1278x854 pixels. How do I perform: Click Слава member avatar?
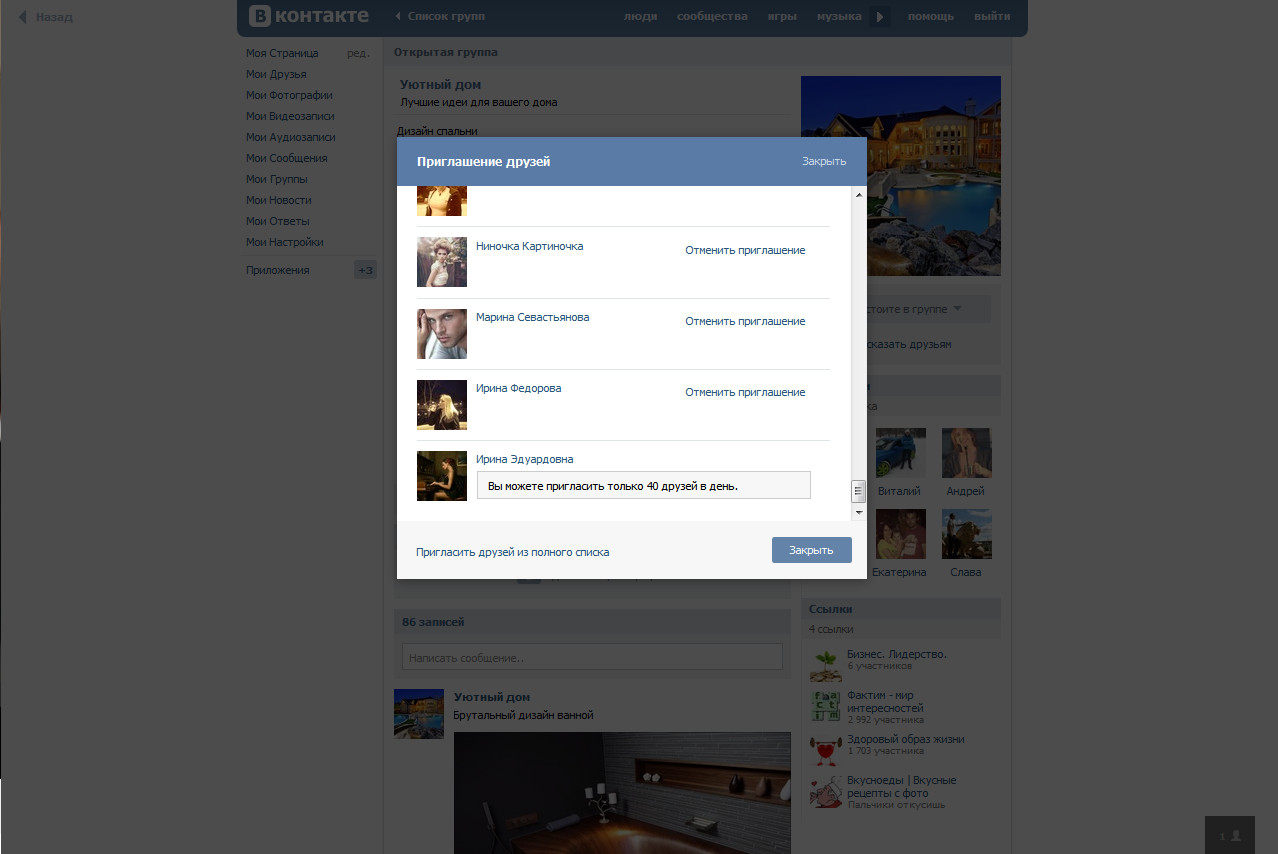966,534
